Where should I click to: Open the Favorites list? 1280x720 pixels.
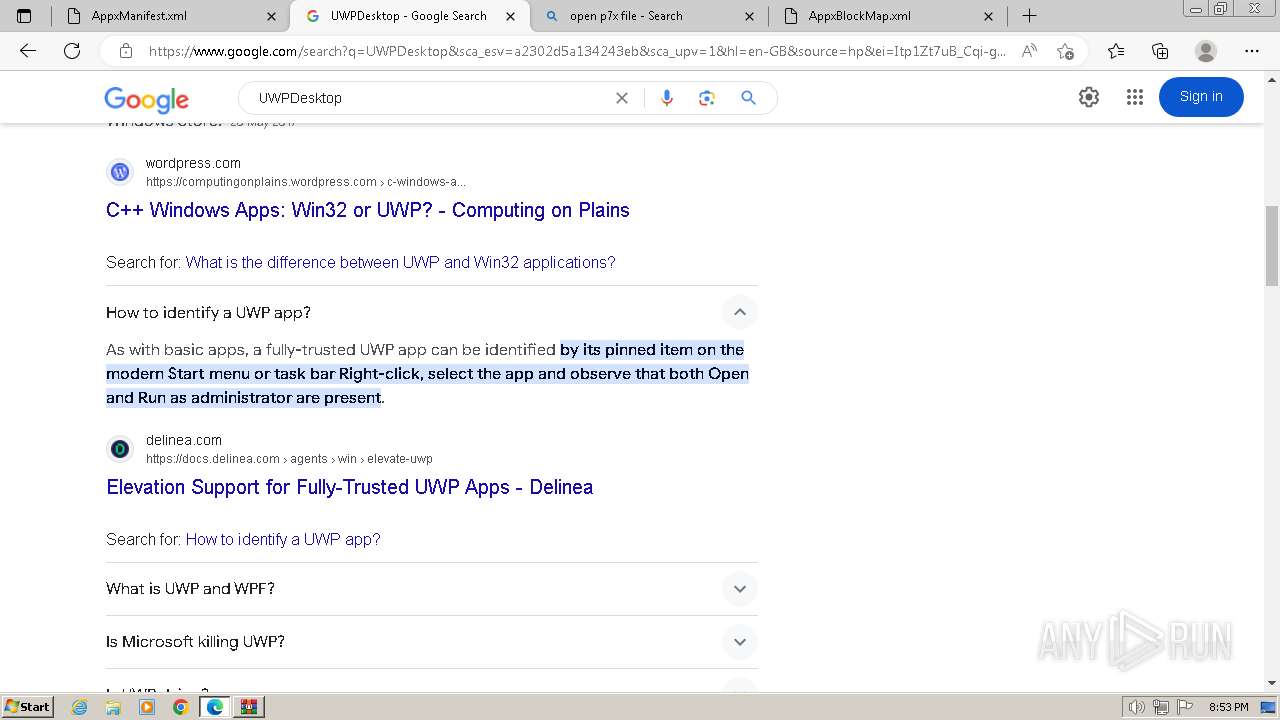pyautogui.click(x=1116, y=51)
